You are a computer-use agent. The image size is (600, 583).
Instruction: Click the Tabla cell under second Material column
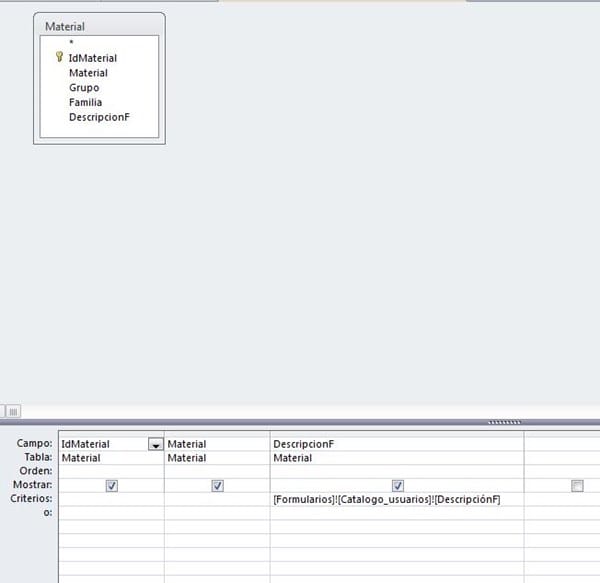(x=217, y=458)
